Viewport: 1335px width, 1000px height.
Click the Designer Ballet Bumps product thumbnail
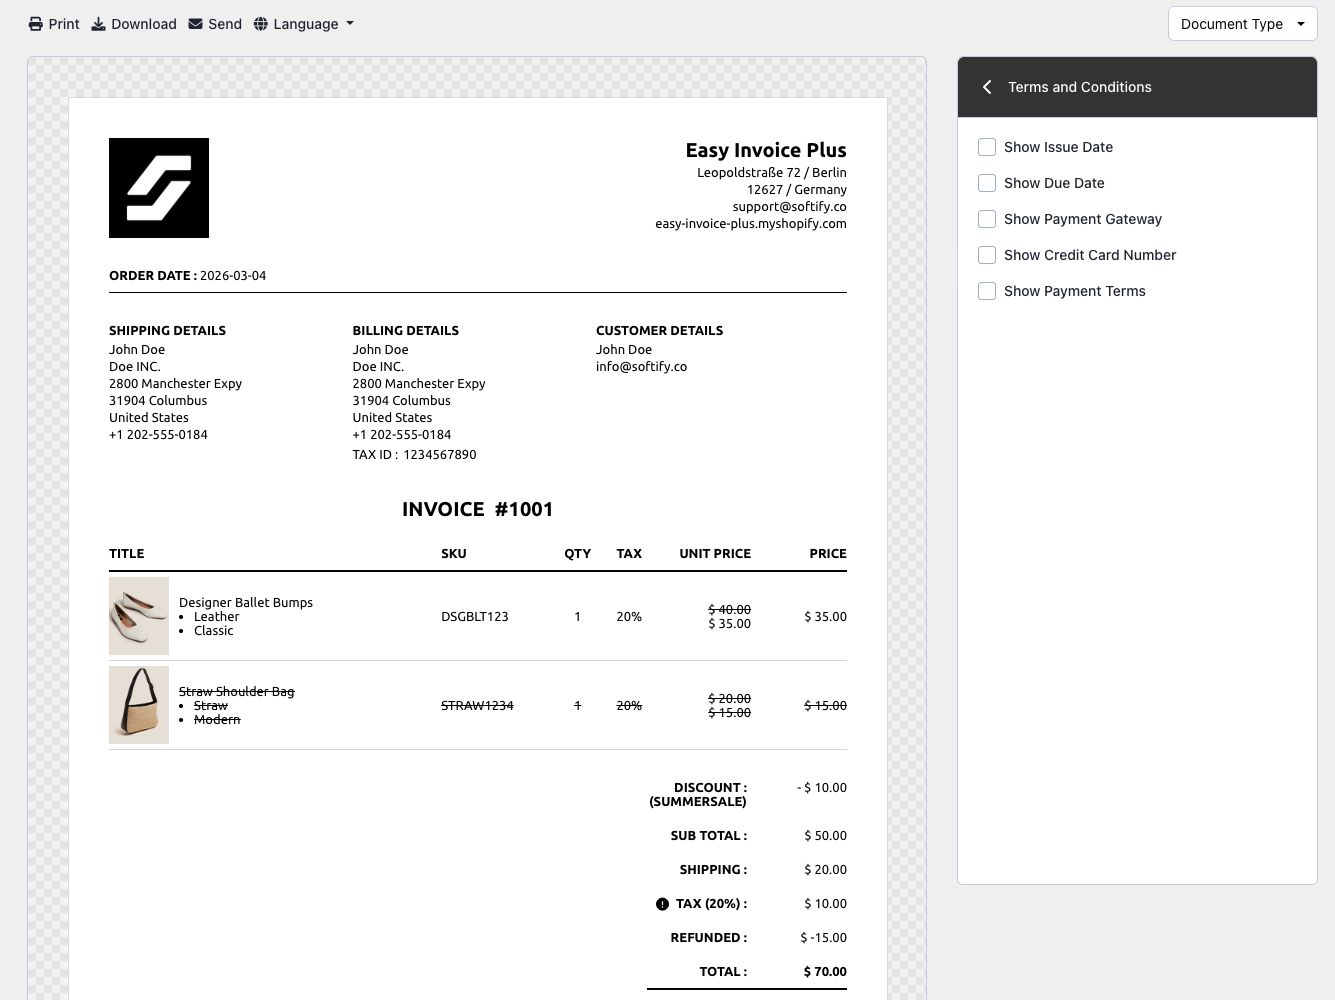[x=139, y=616]
